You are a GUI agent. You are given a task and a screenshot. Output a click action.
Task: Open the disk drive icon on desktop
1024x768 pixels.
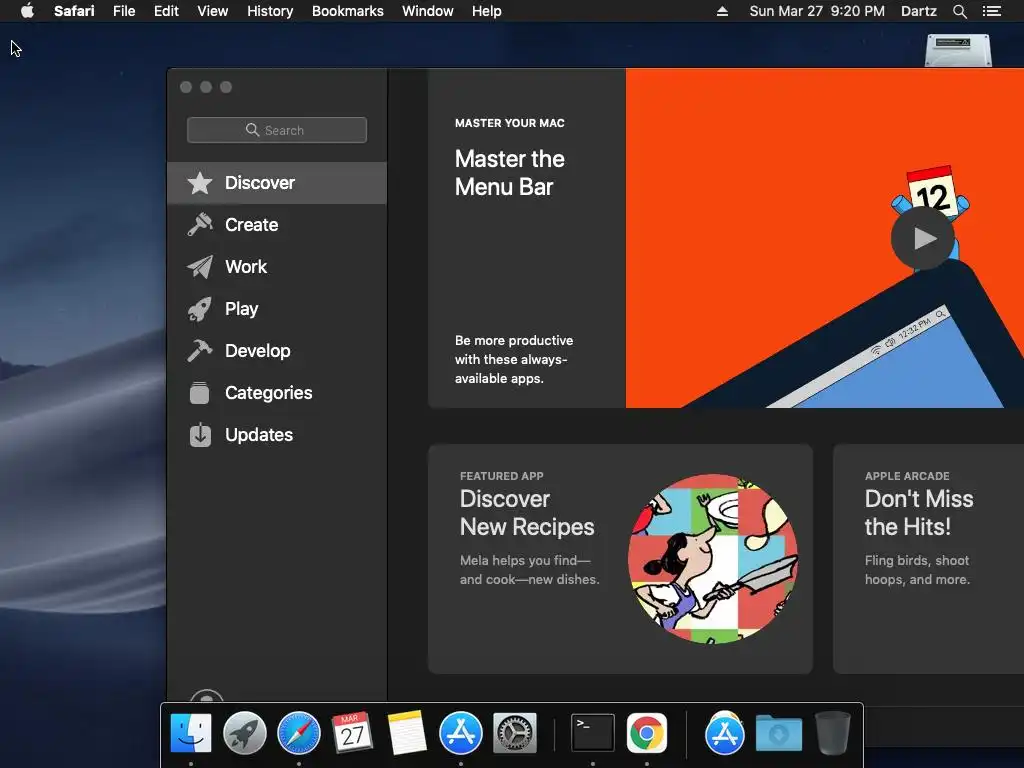point(958,50)
